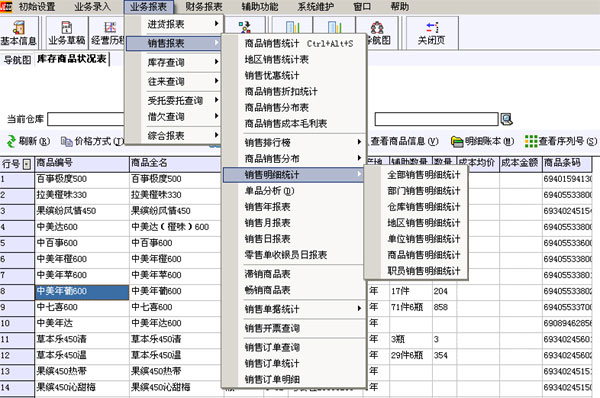Select 商品销售折扣统计 menu entry

click(293, 92)
